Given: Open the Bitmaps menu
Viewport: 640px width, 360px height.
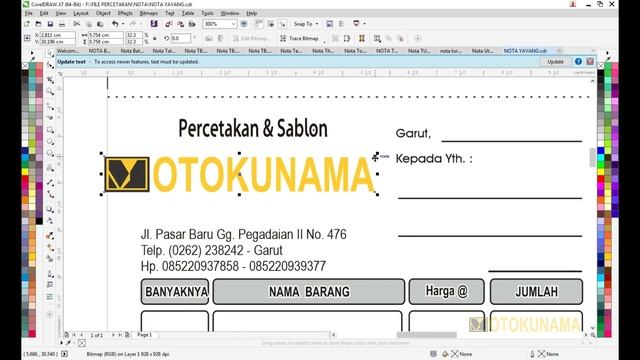Looking at the screenshot, I should click(149, 13).
